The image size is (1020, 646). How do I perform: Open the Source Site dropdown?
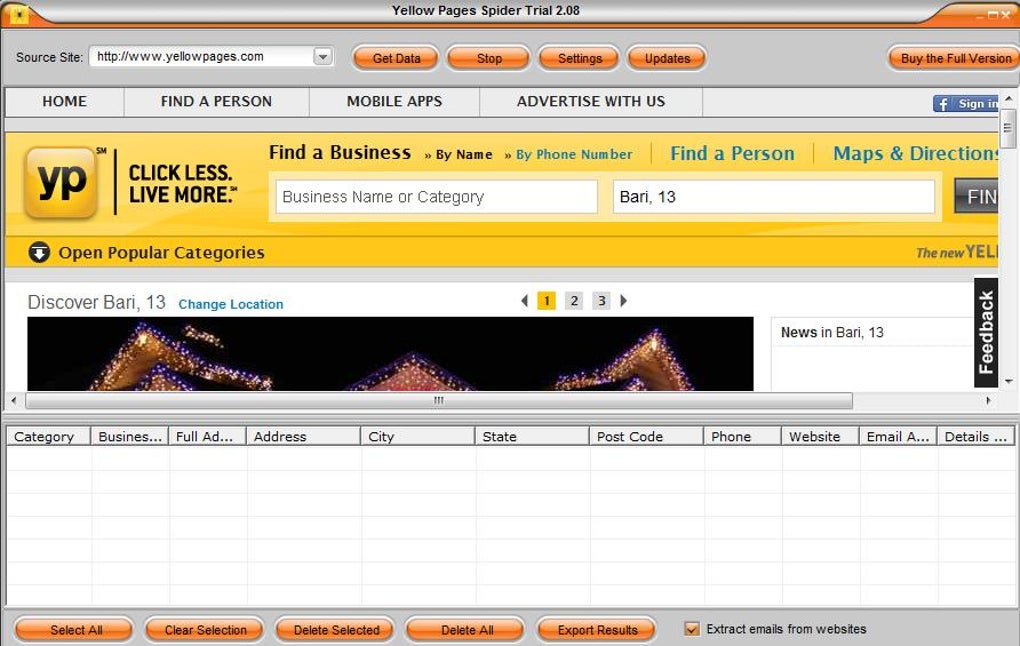[323, 57]
